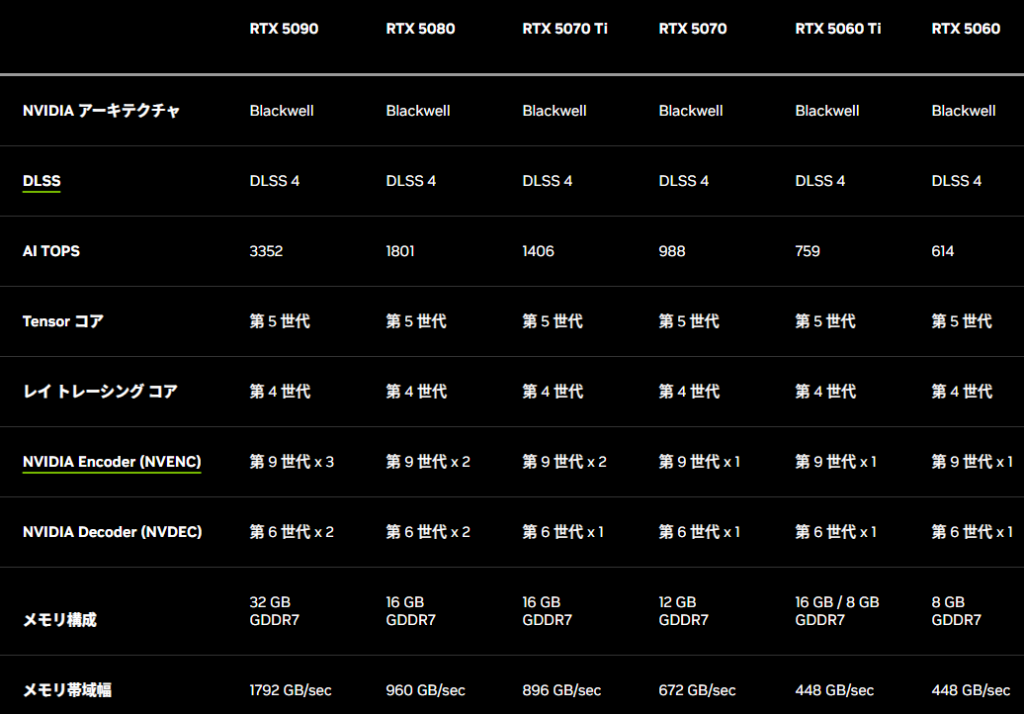Click the Tensor コア row label
This screenshot has width=1024, height=714.
(x=63, y=321)
